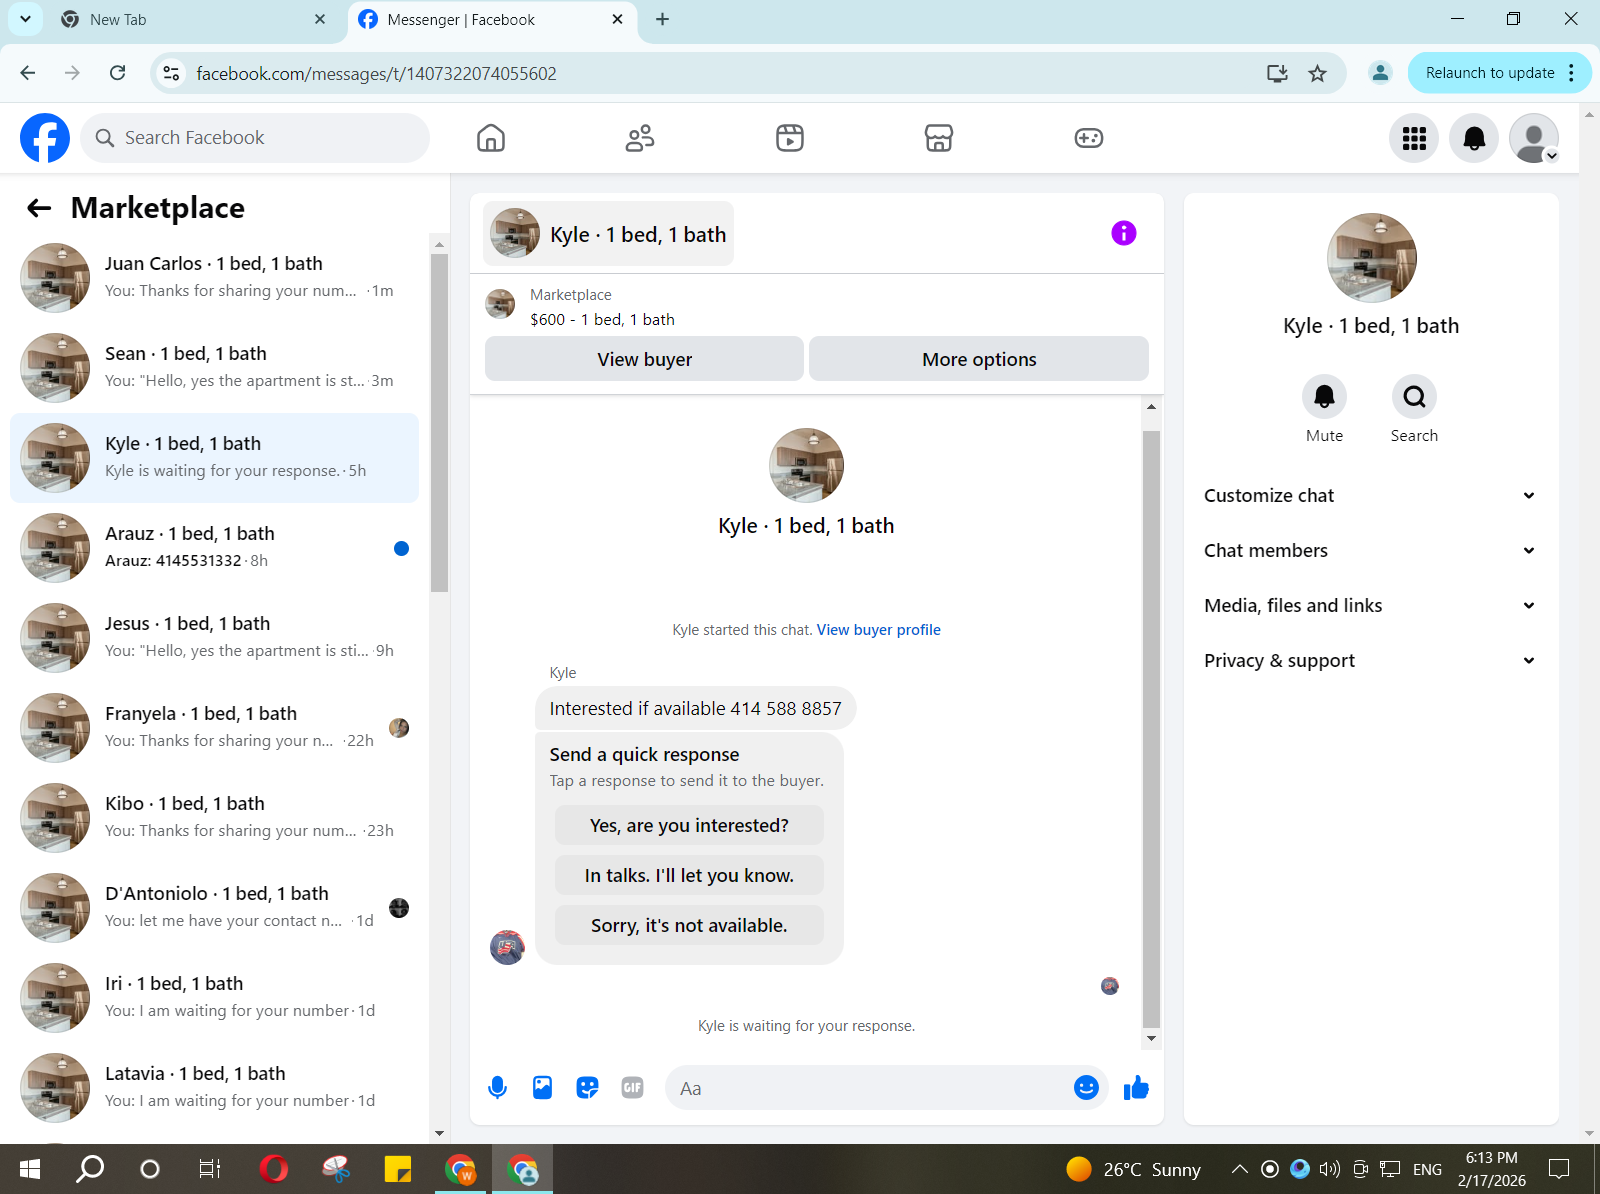Open the tab search dropdown arrow
This screenshot has width=1600, height=1194.
25,19
